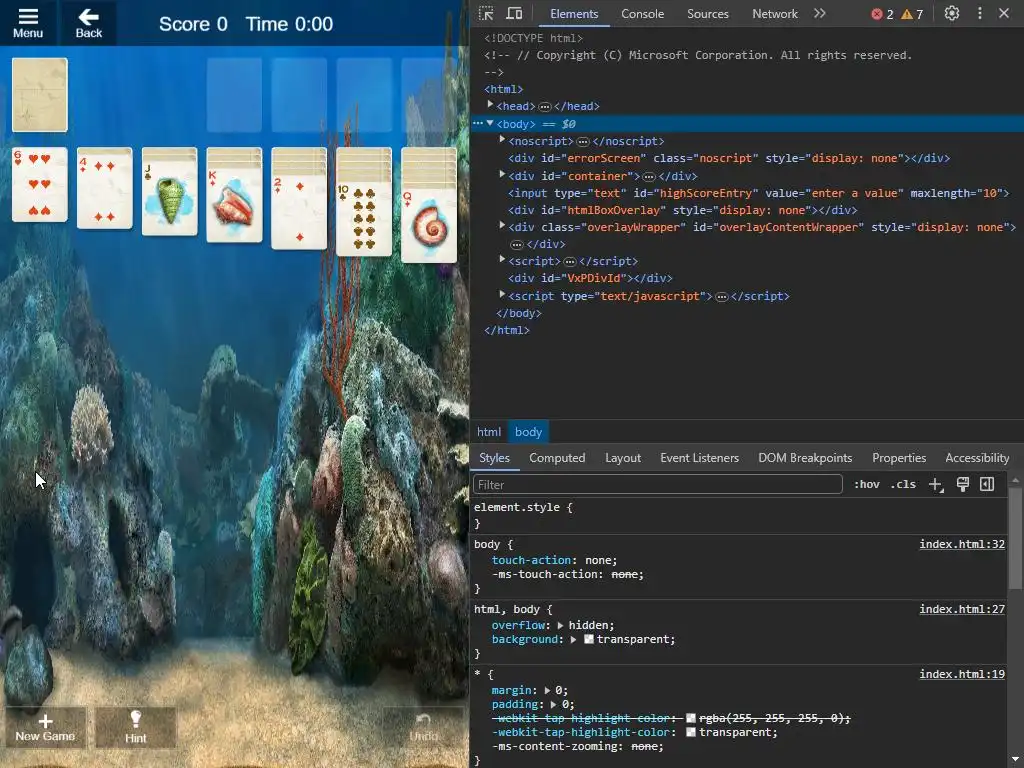Expand the first script node
The image size is (1024, 768).
(502, 260)
